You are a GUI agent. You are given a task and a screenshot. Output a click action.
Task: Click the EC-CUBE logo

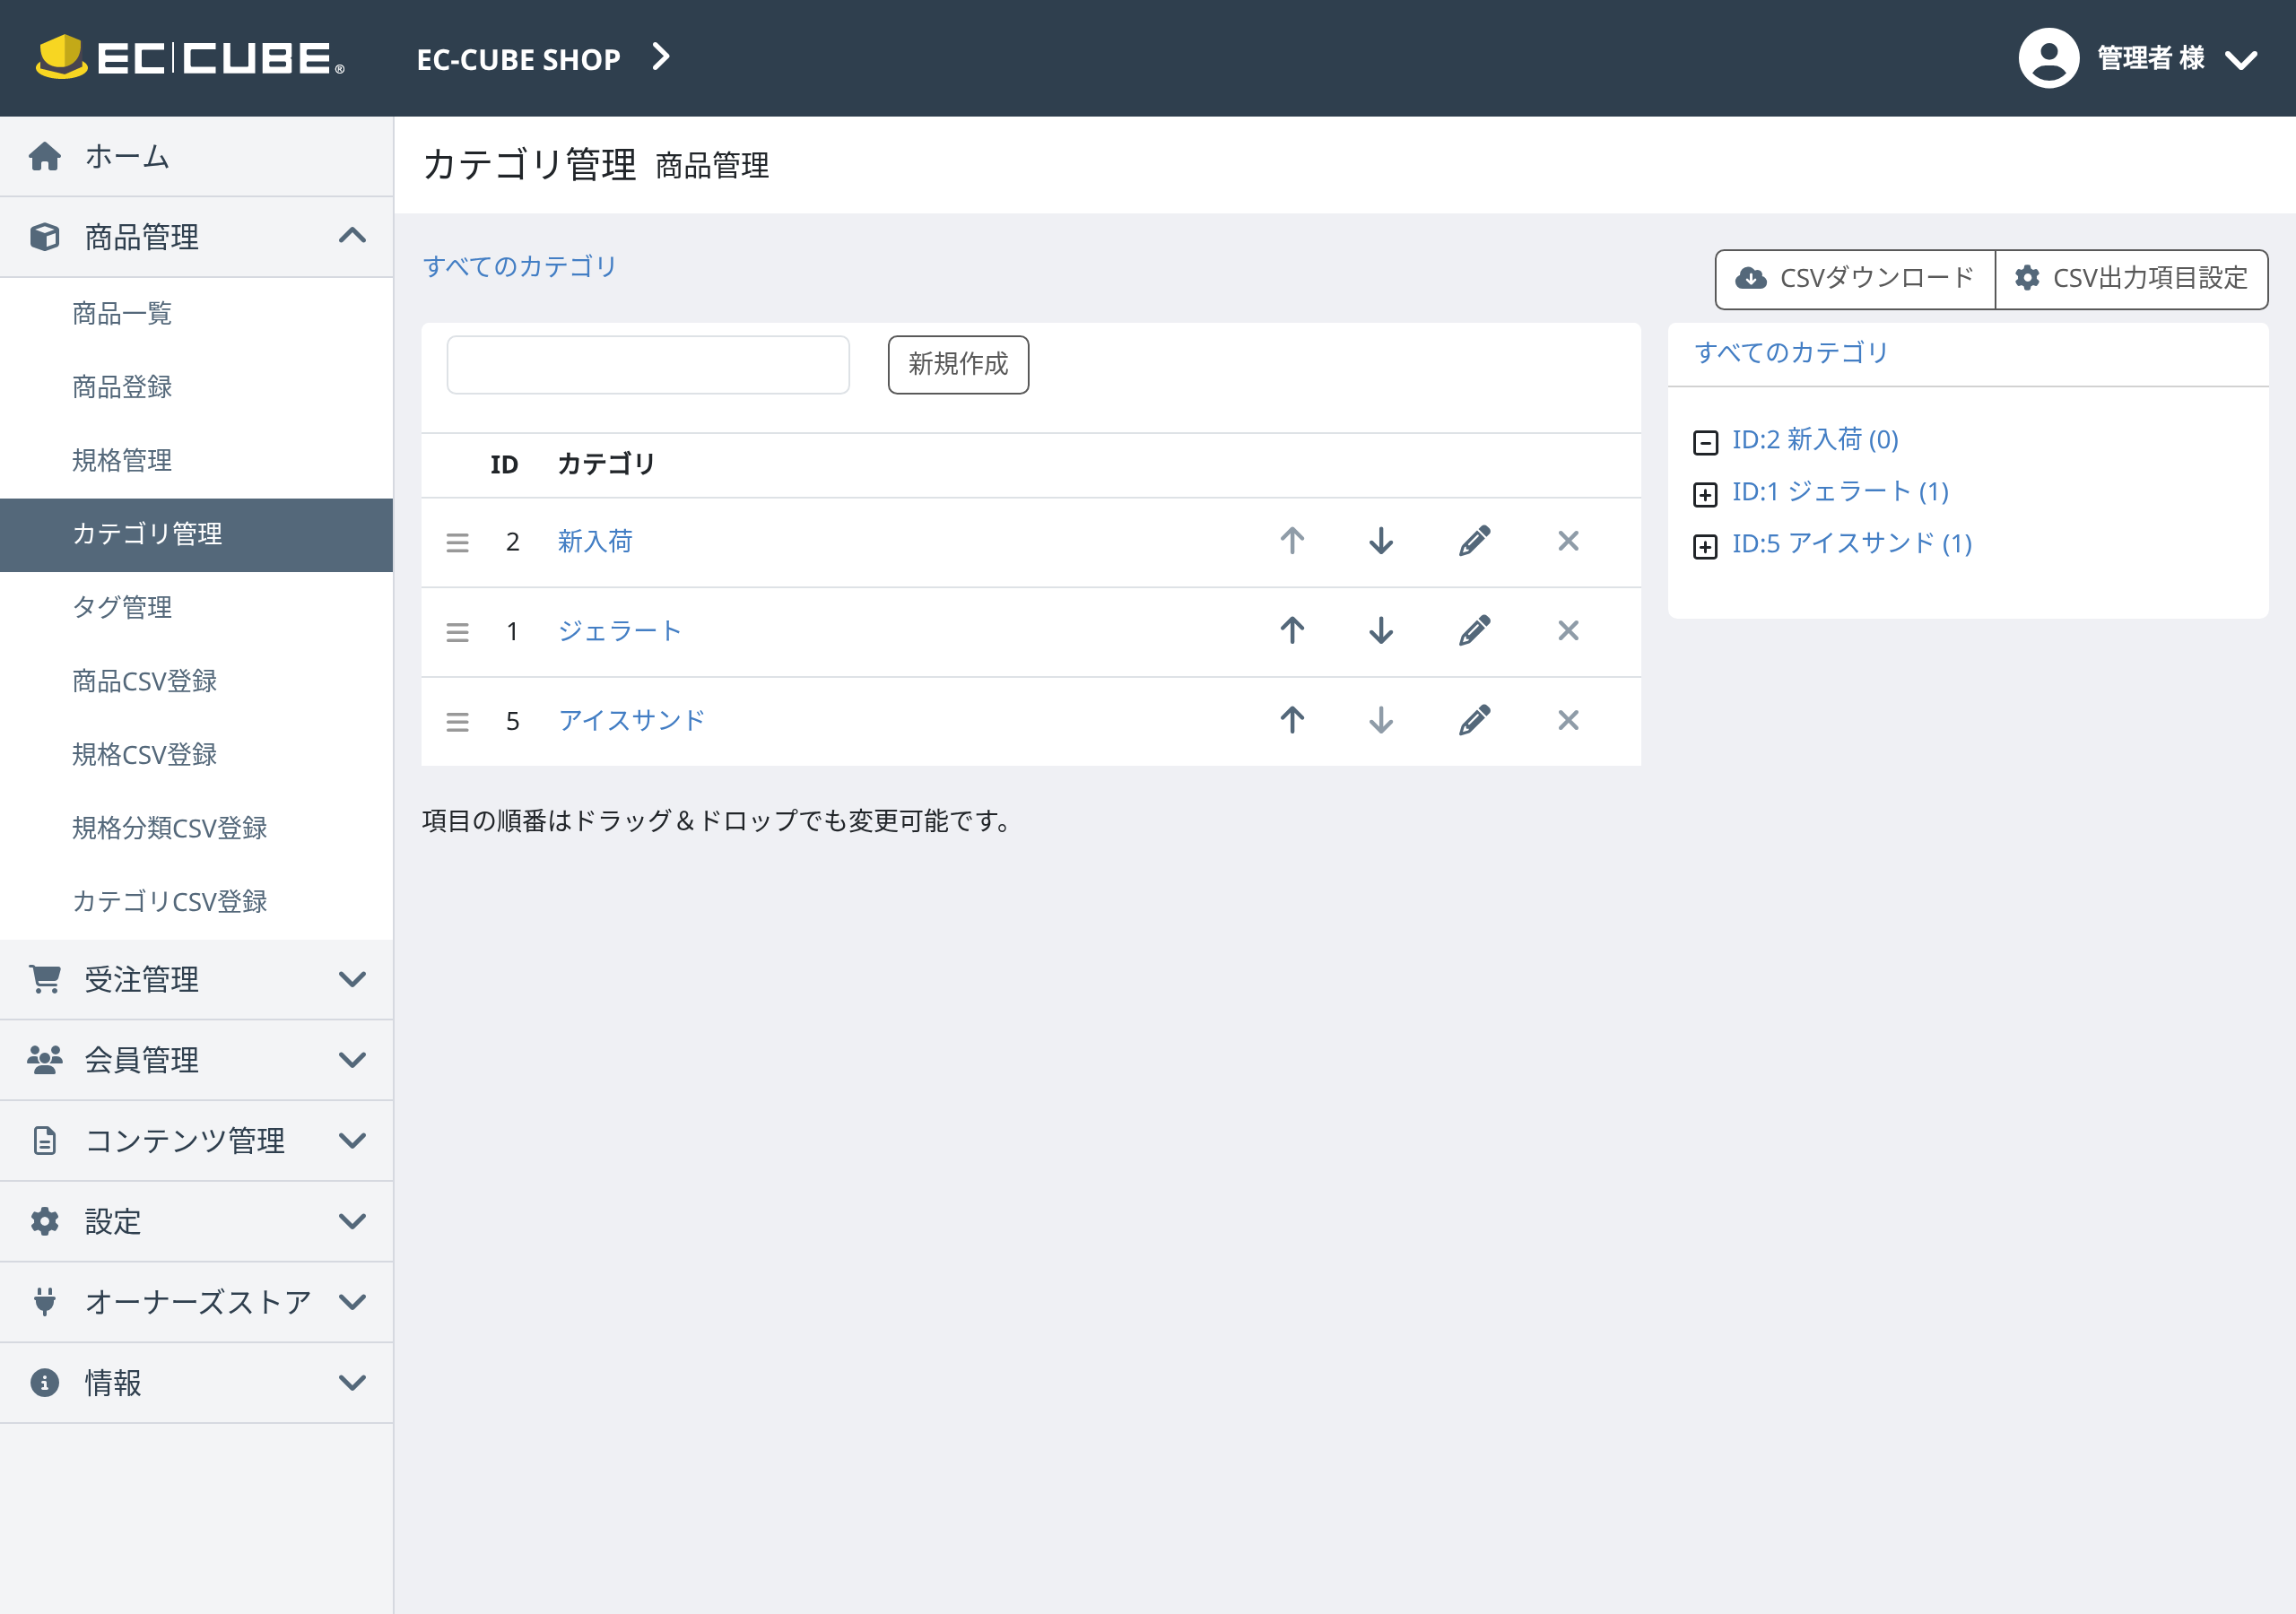(190, 57)
